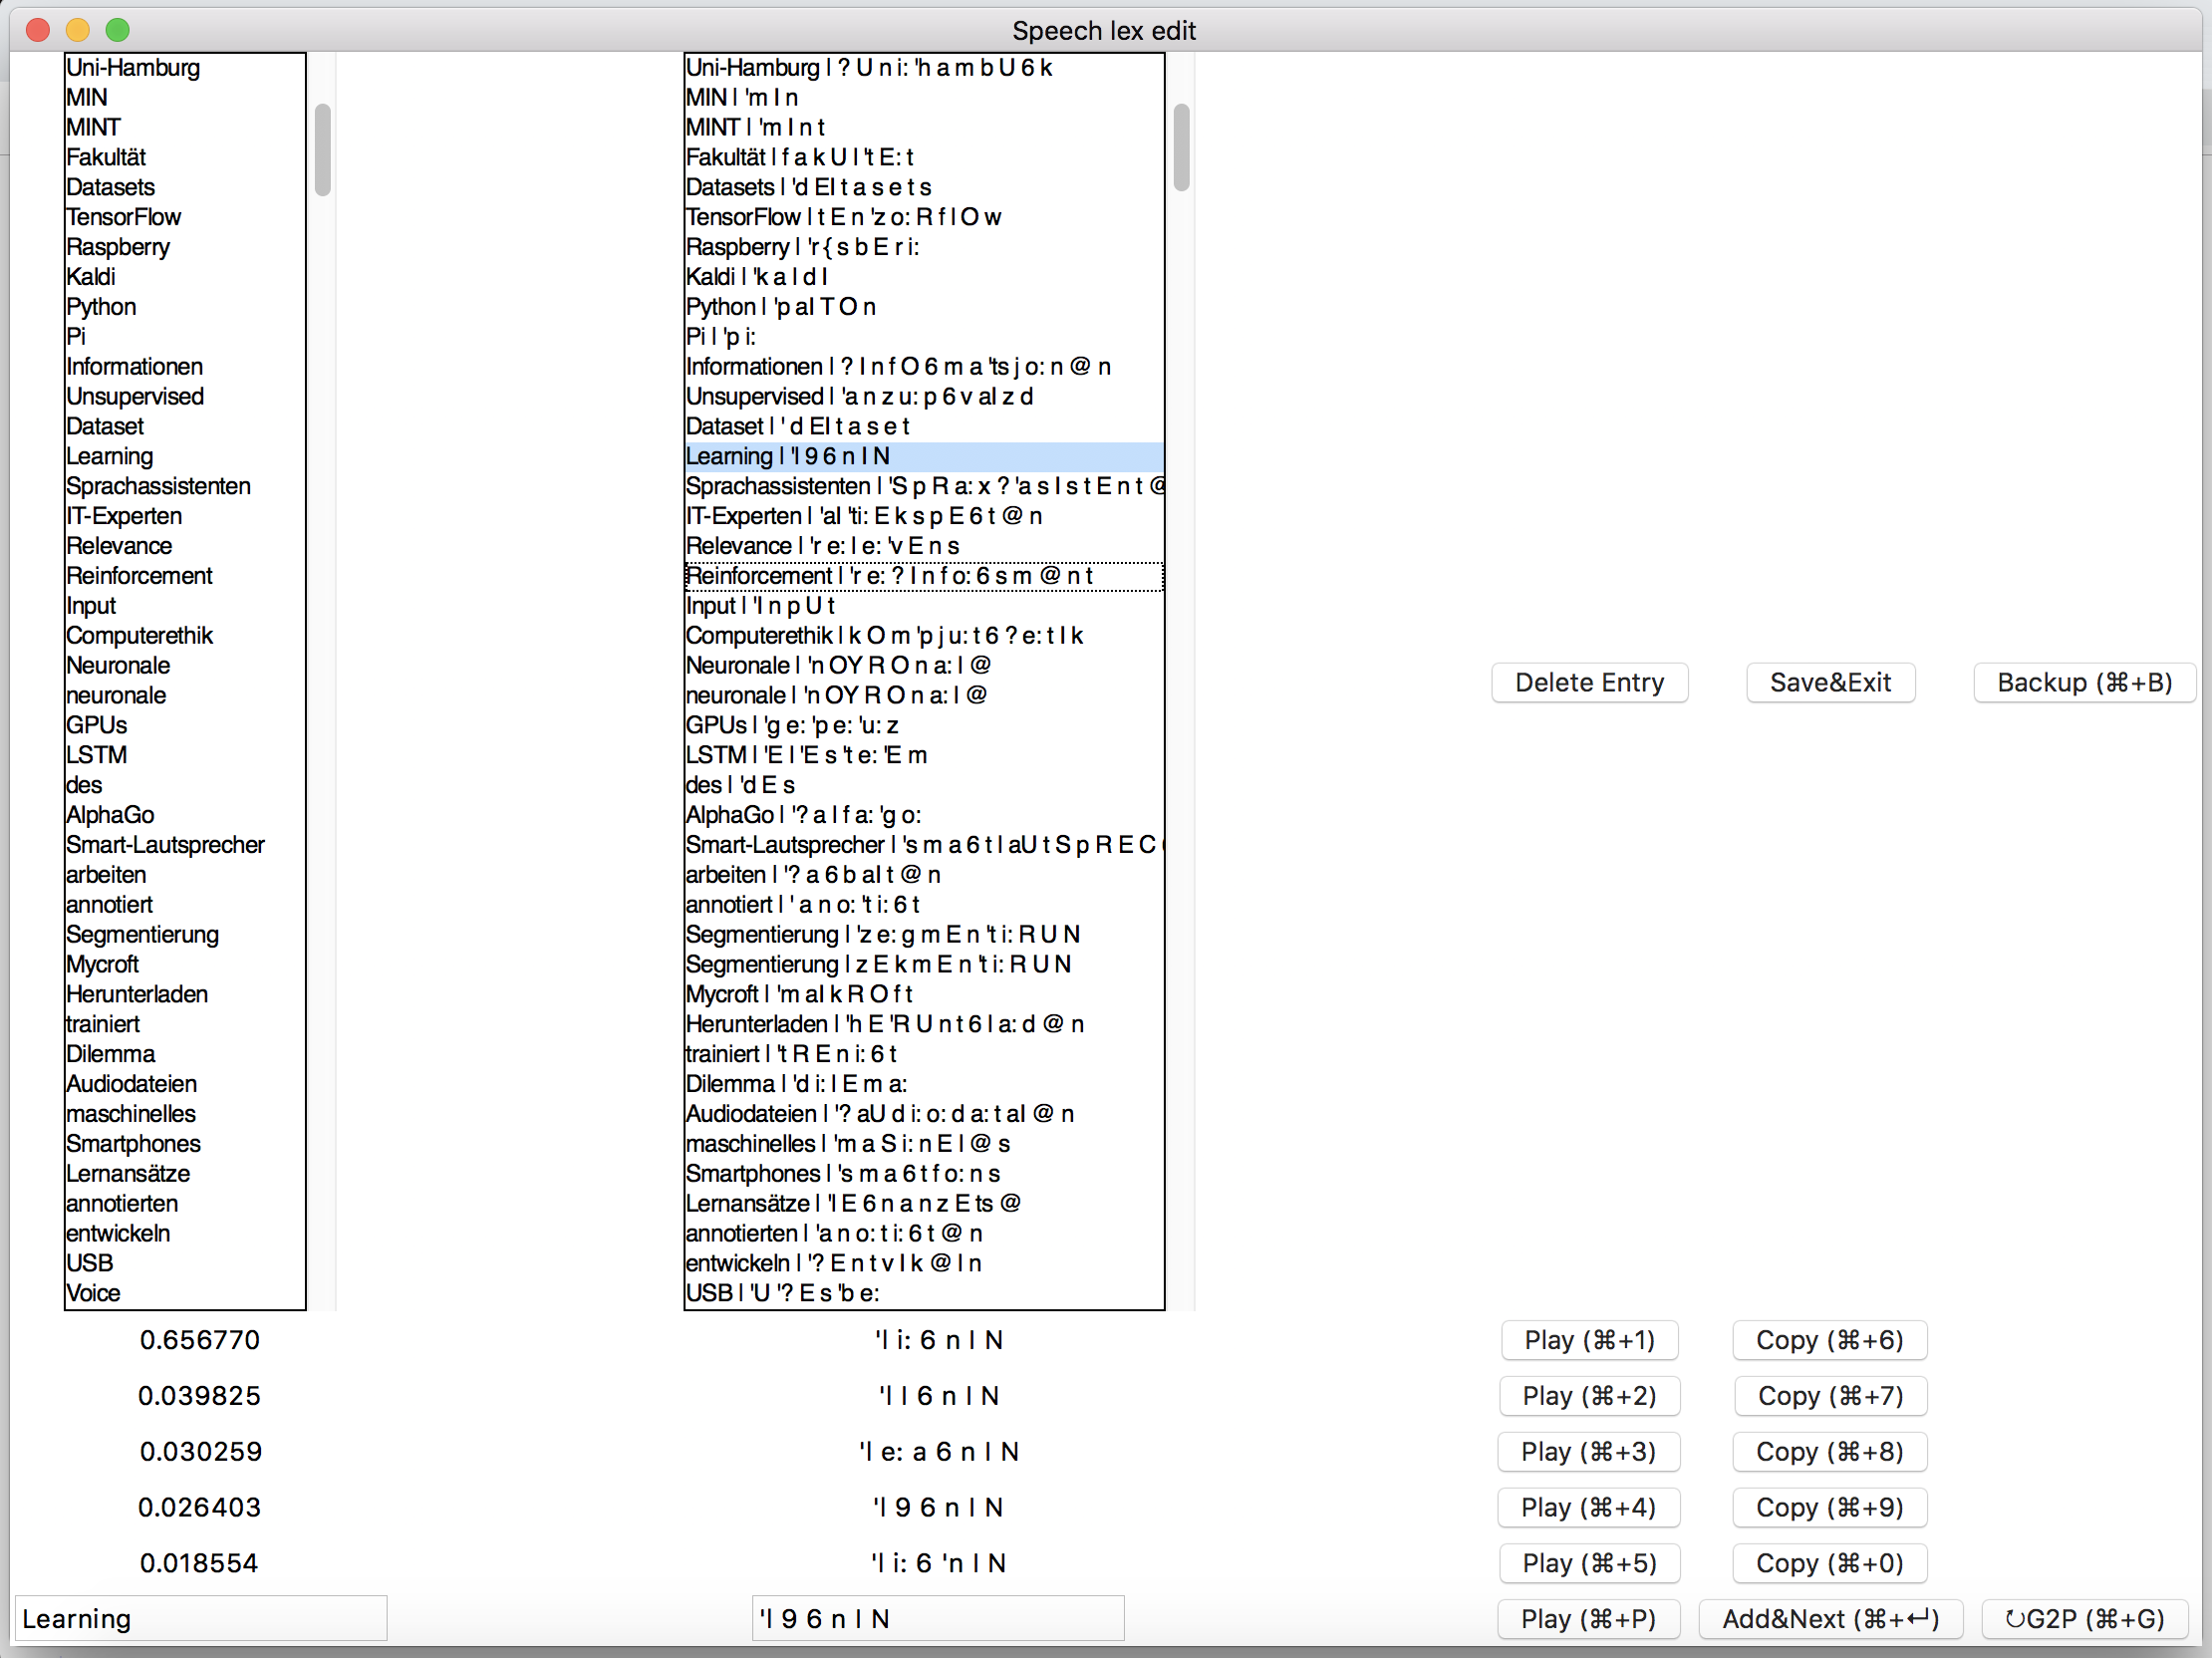The image size is (2212, 1658).
Task: Select the Reinforcement entry in lexicon list
Action: pos(890,576)
